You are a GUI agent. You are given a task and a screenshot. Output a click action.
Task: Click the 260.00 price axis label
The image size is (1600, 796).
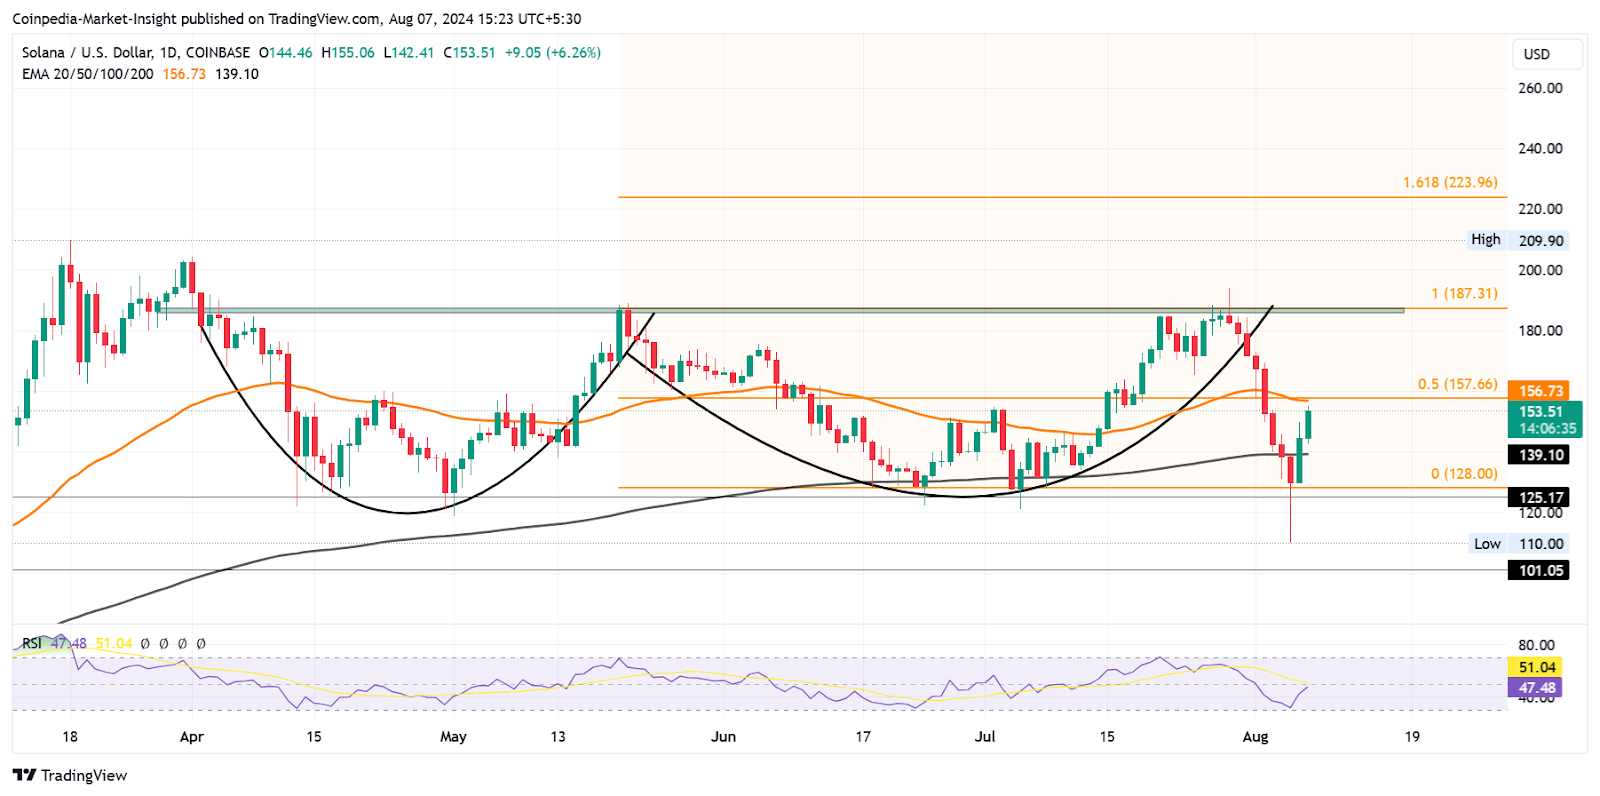click(1540, 88)
